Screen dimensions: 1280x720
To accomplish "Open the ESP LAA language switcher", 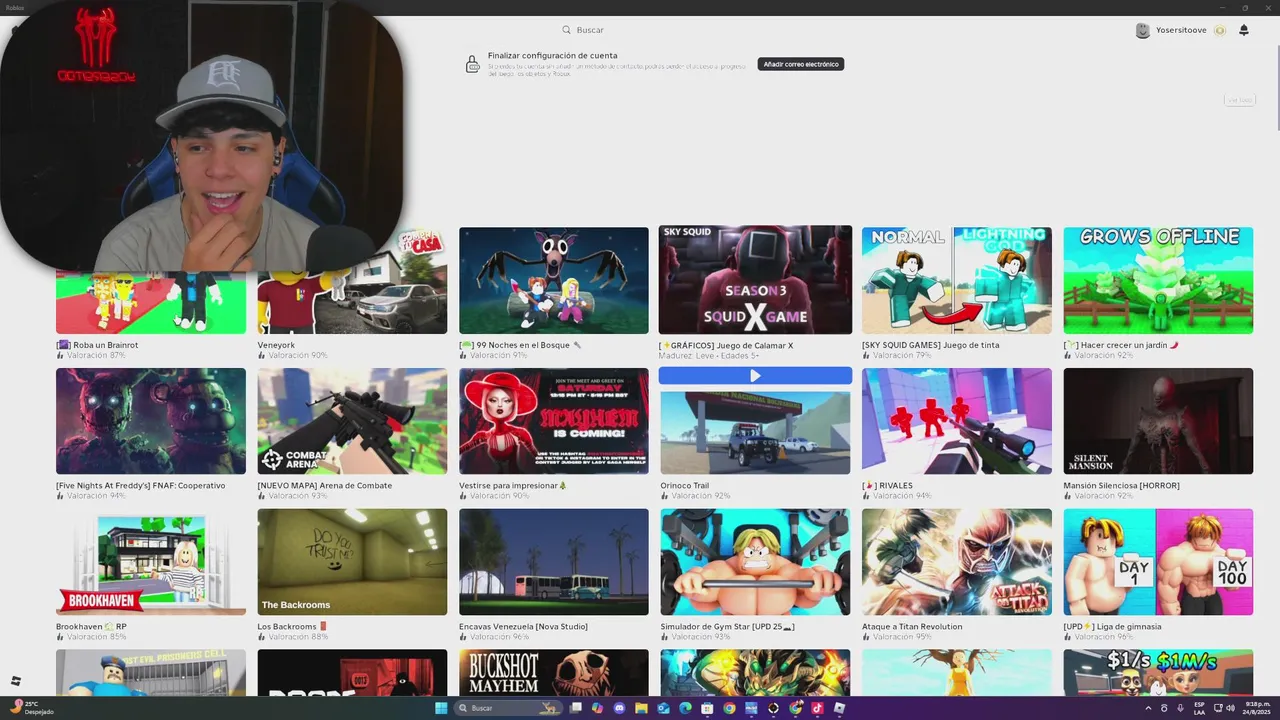I will 1199,708.
